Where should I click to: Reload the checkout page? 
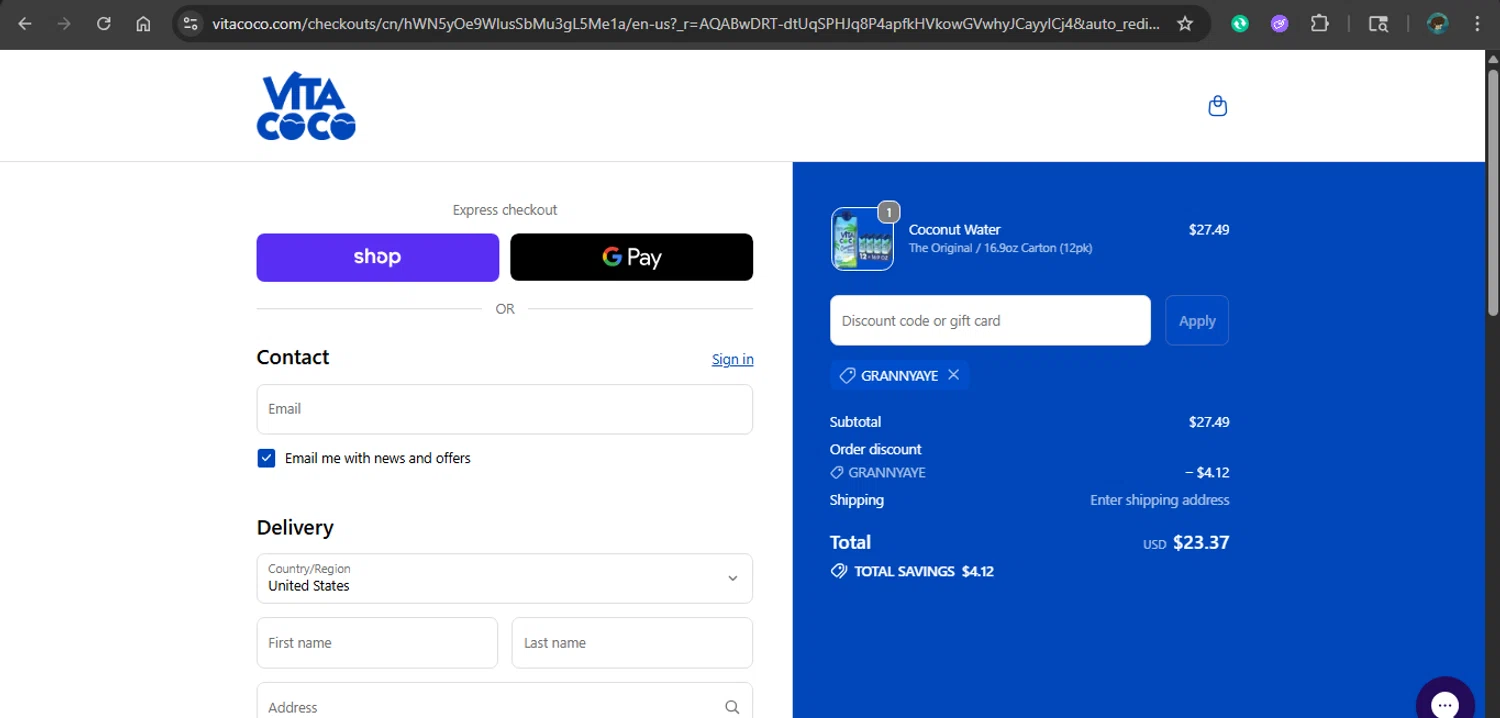[104, 24]
